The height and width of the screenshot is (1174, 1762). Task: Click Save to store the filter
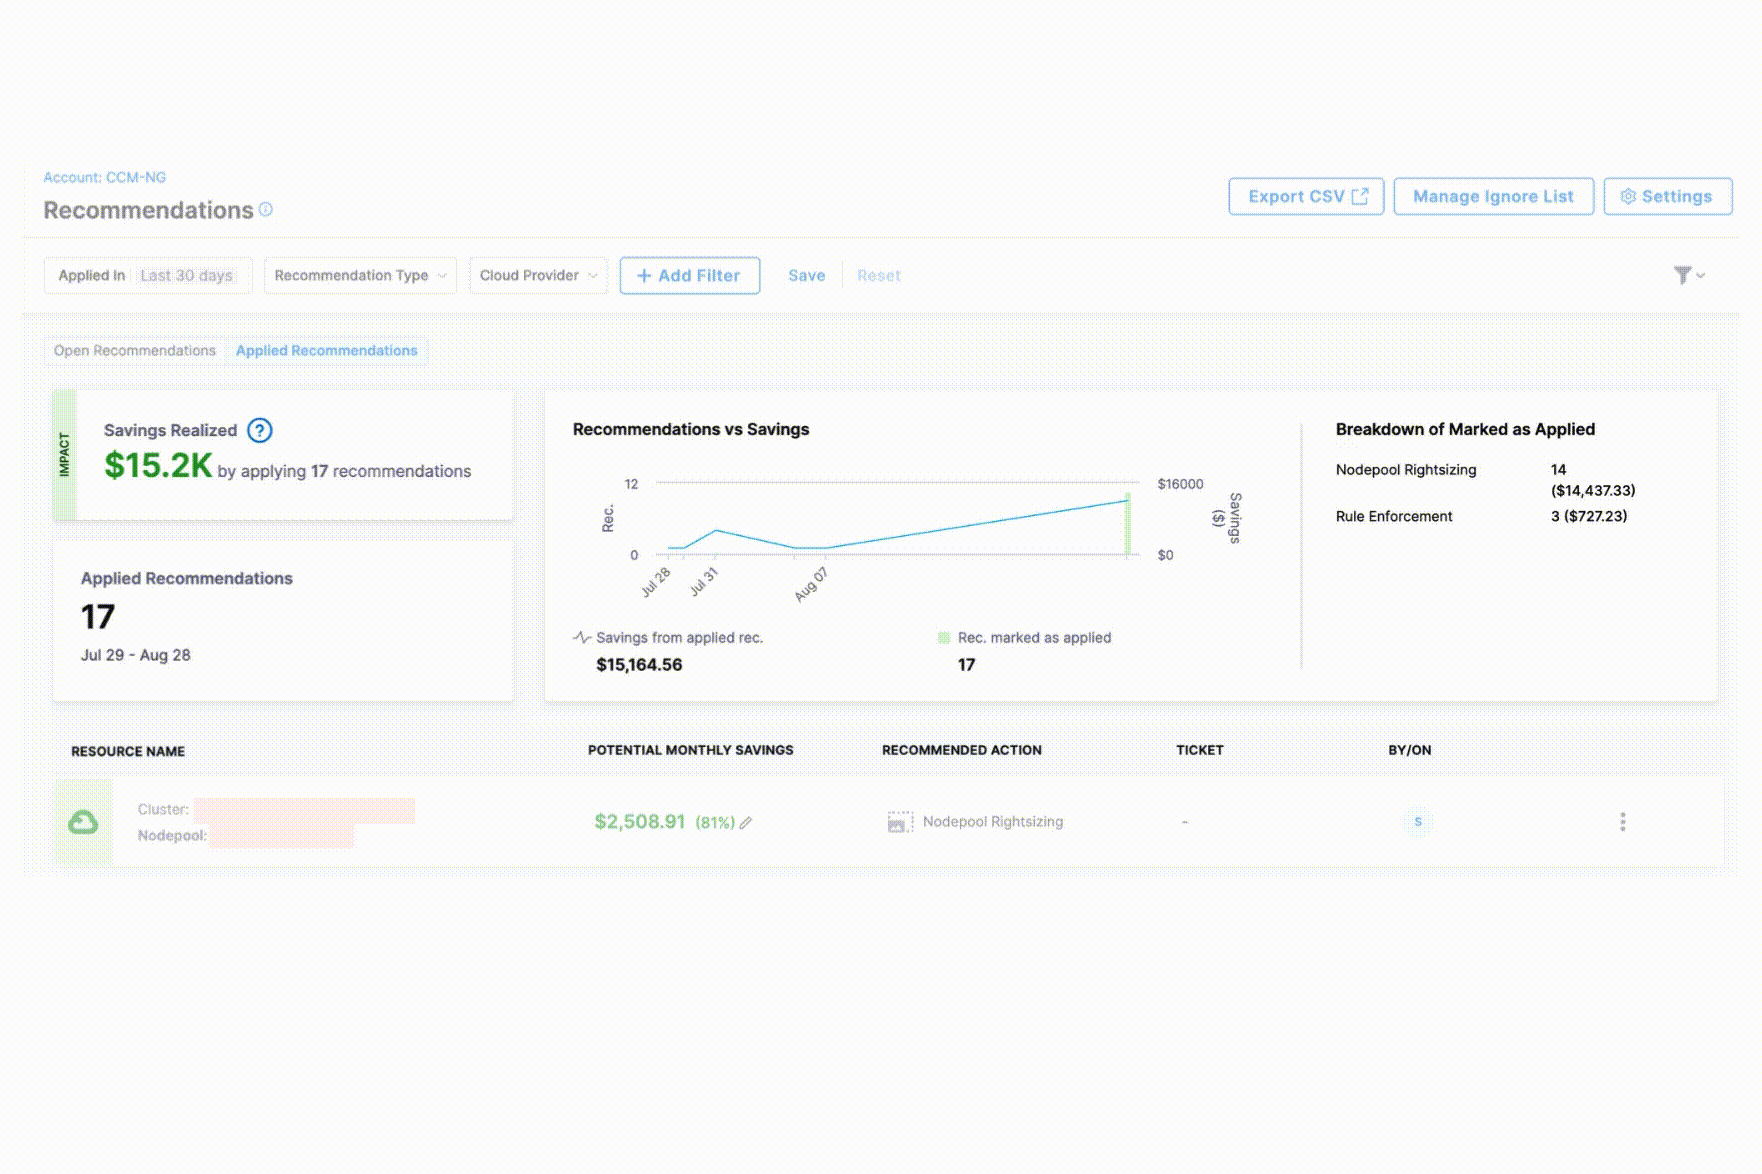(x=806, y=276)
